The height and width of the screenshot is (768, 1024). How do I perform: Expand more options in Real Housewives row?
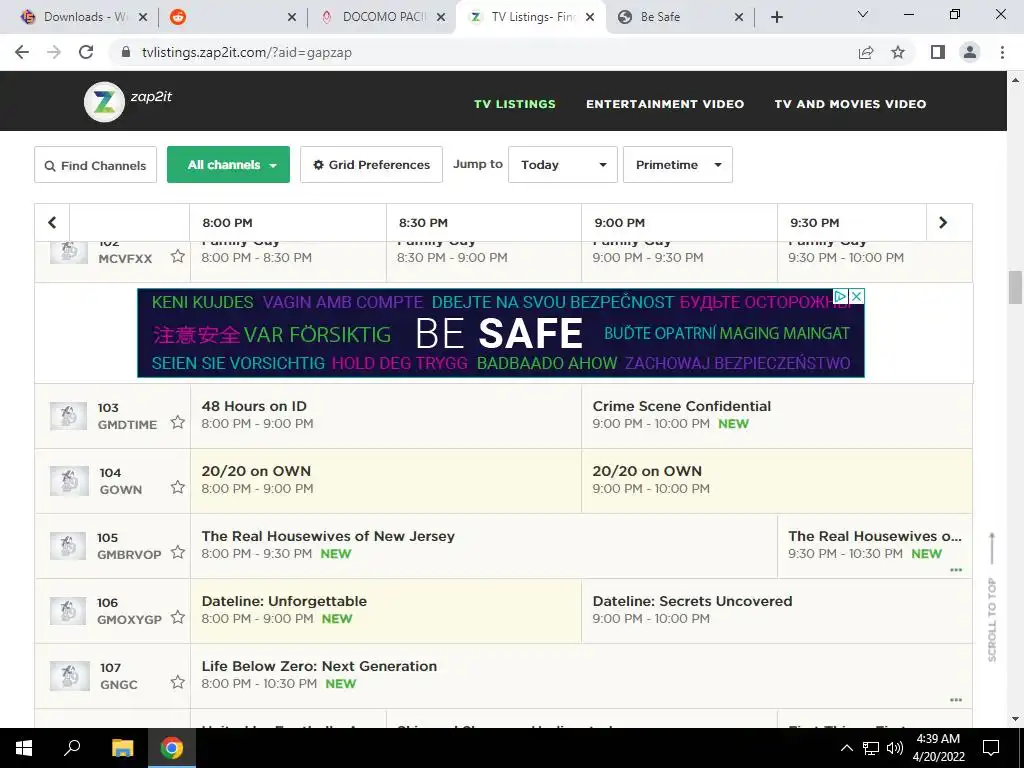956,570
